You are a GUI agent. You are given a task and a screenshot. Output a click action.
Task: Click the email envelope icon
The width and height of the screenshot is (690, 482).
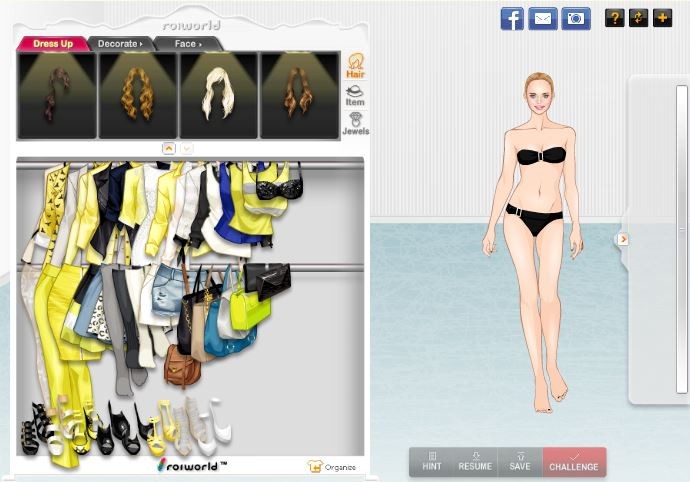(x=543, y=18)
